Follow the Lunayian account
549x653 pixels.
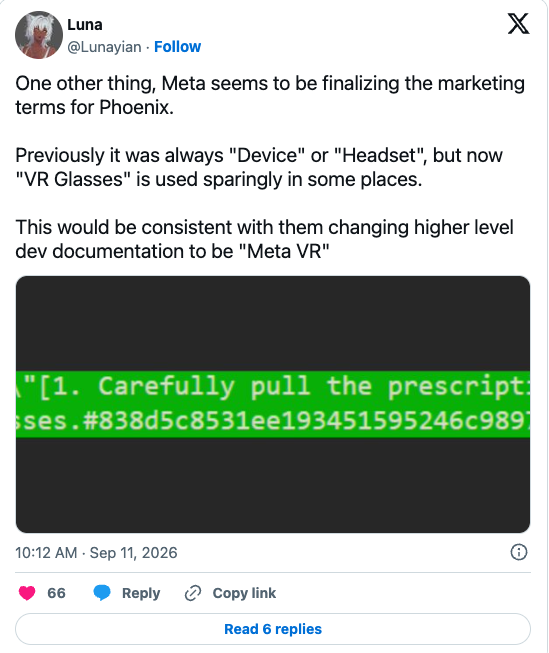177,47
